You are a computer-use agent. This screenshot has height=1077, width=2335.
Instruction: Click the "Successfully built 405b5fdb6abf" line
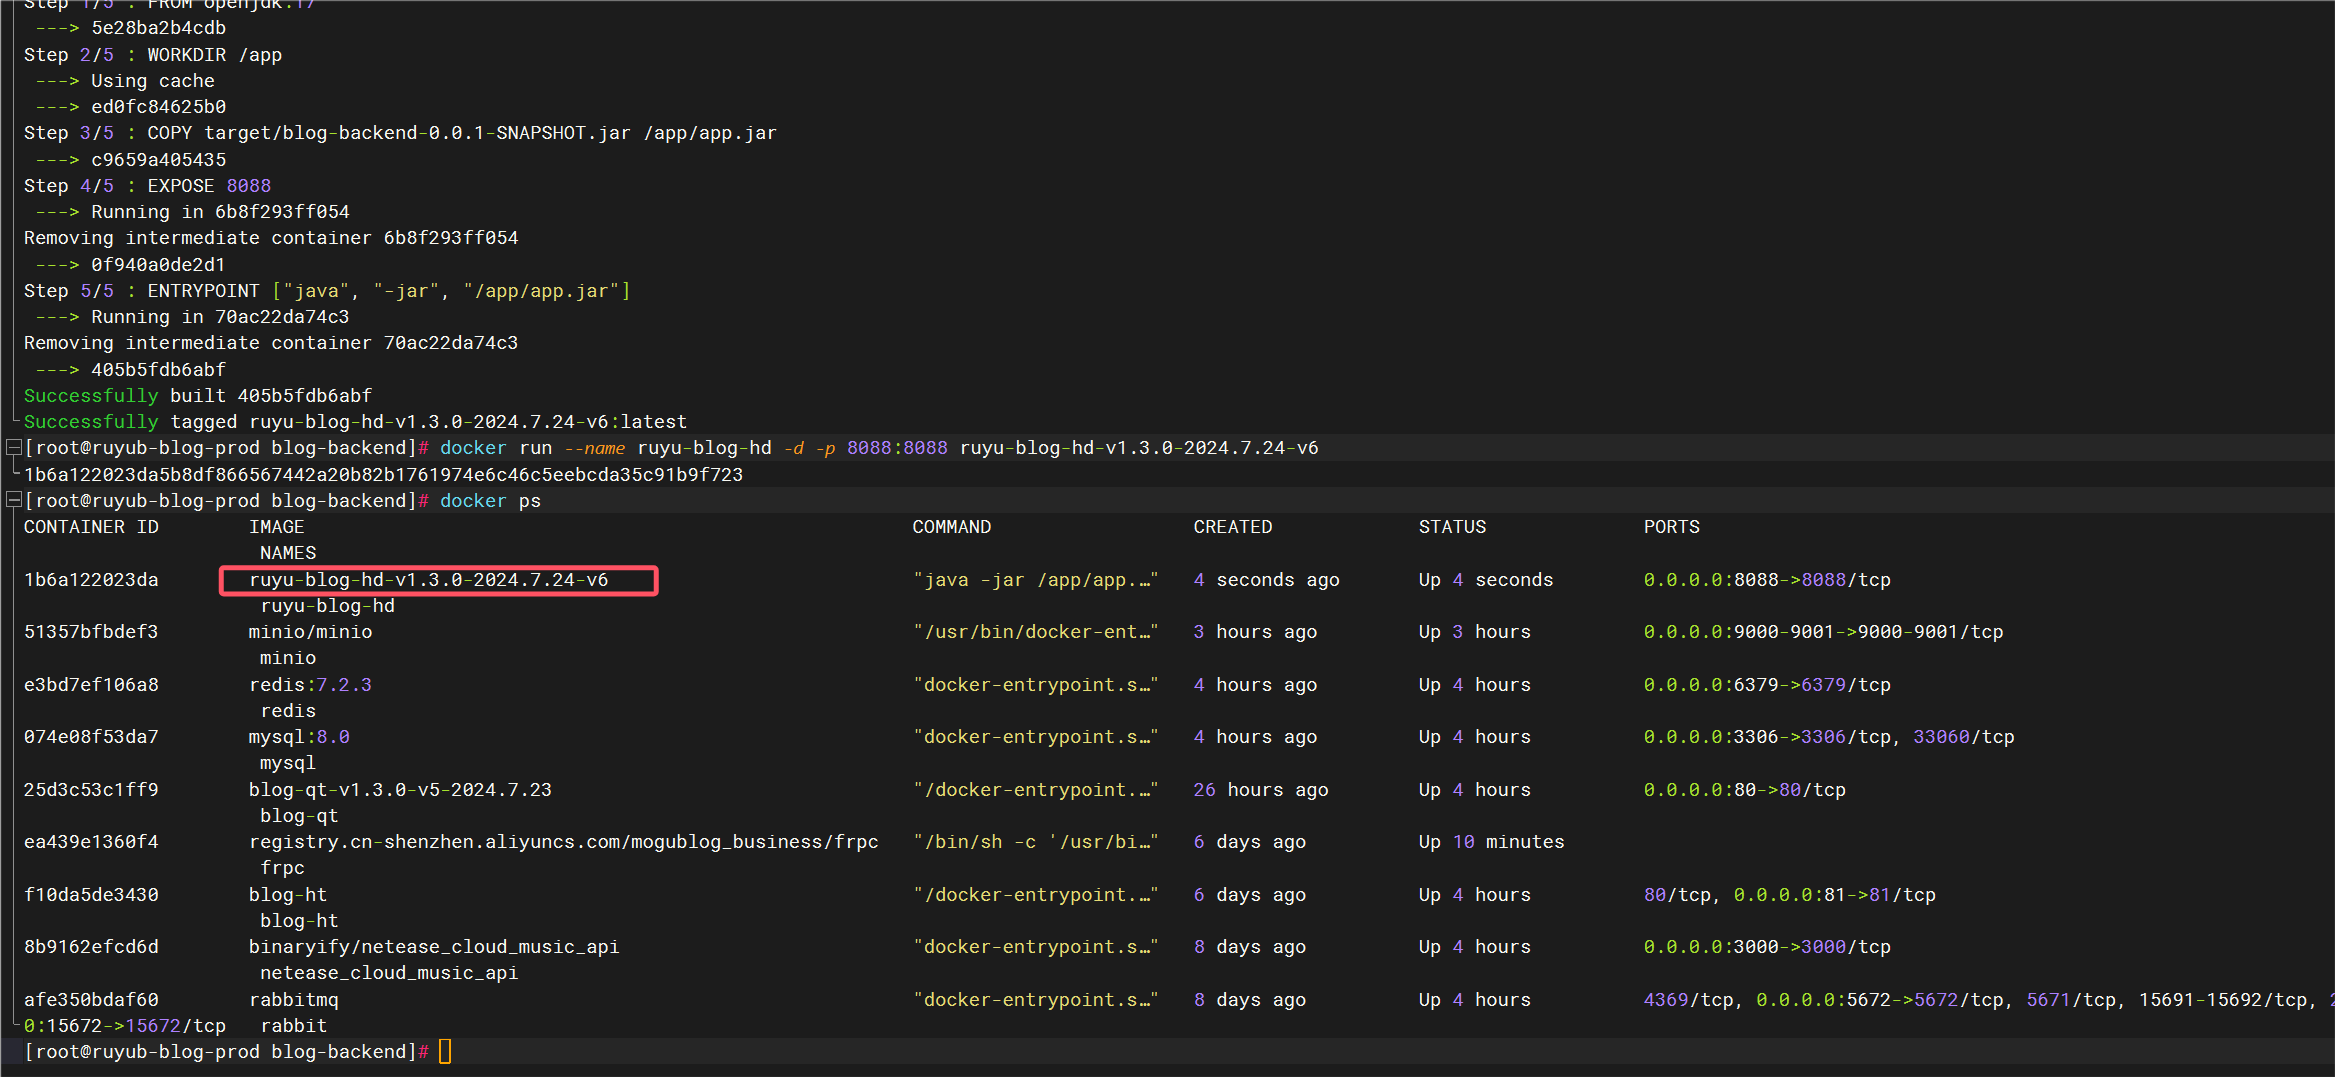[x=198, y=396]
